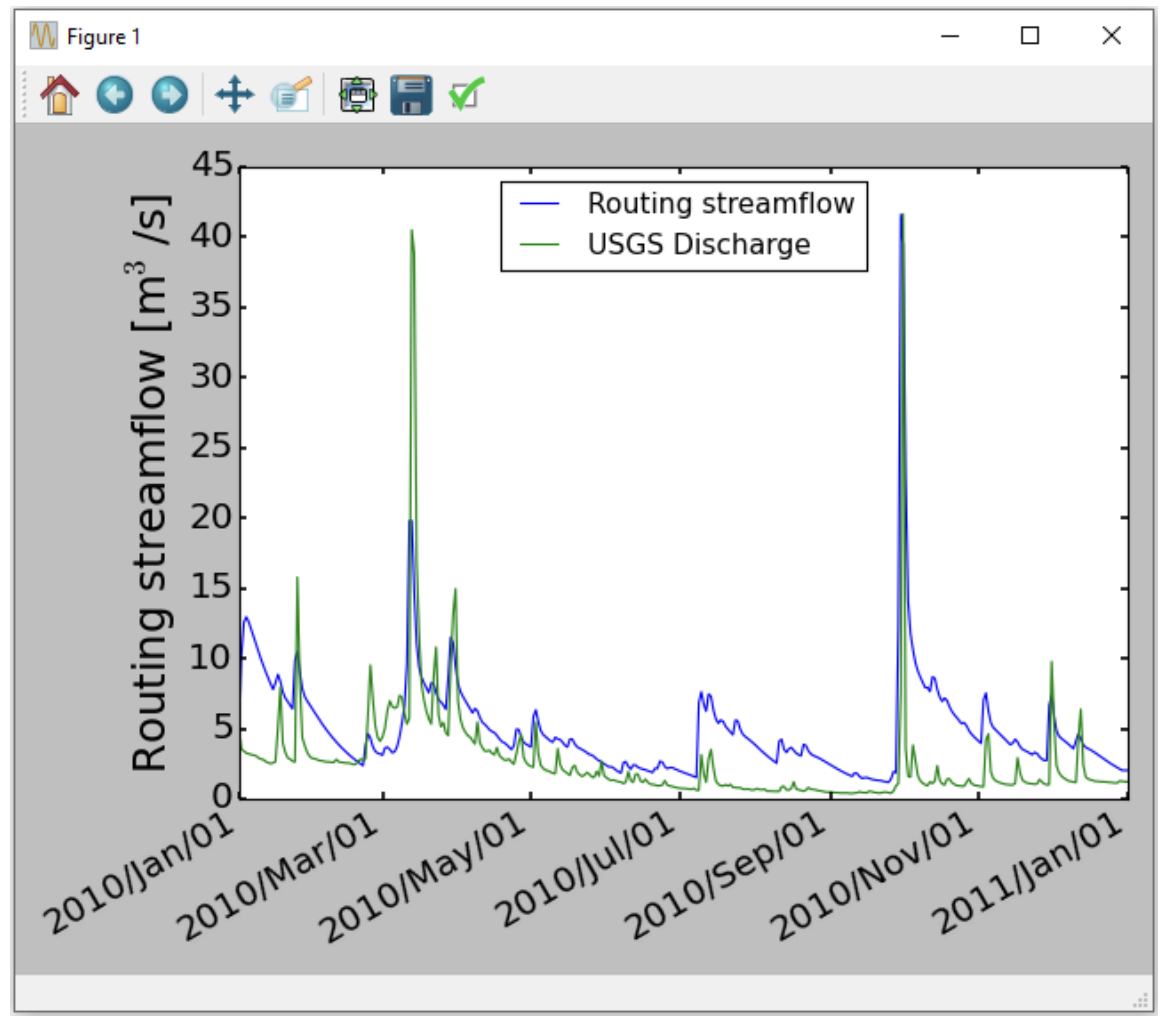Click the 30 y-axis tick label
1168x1028 pixels.
coord(212,377)
